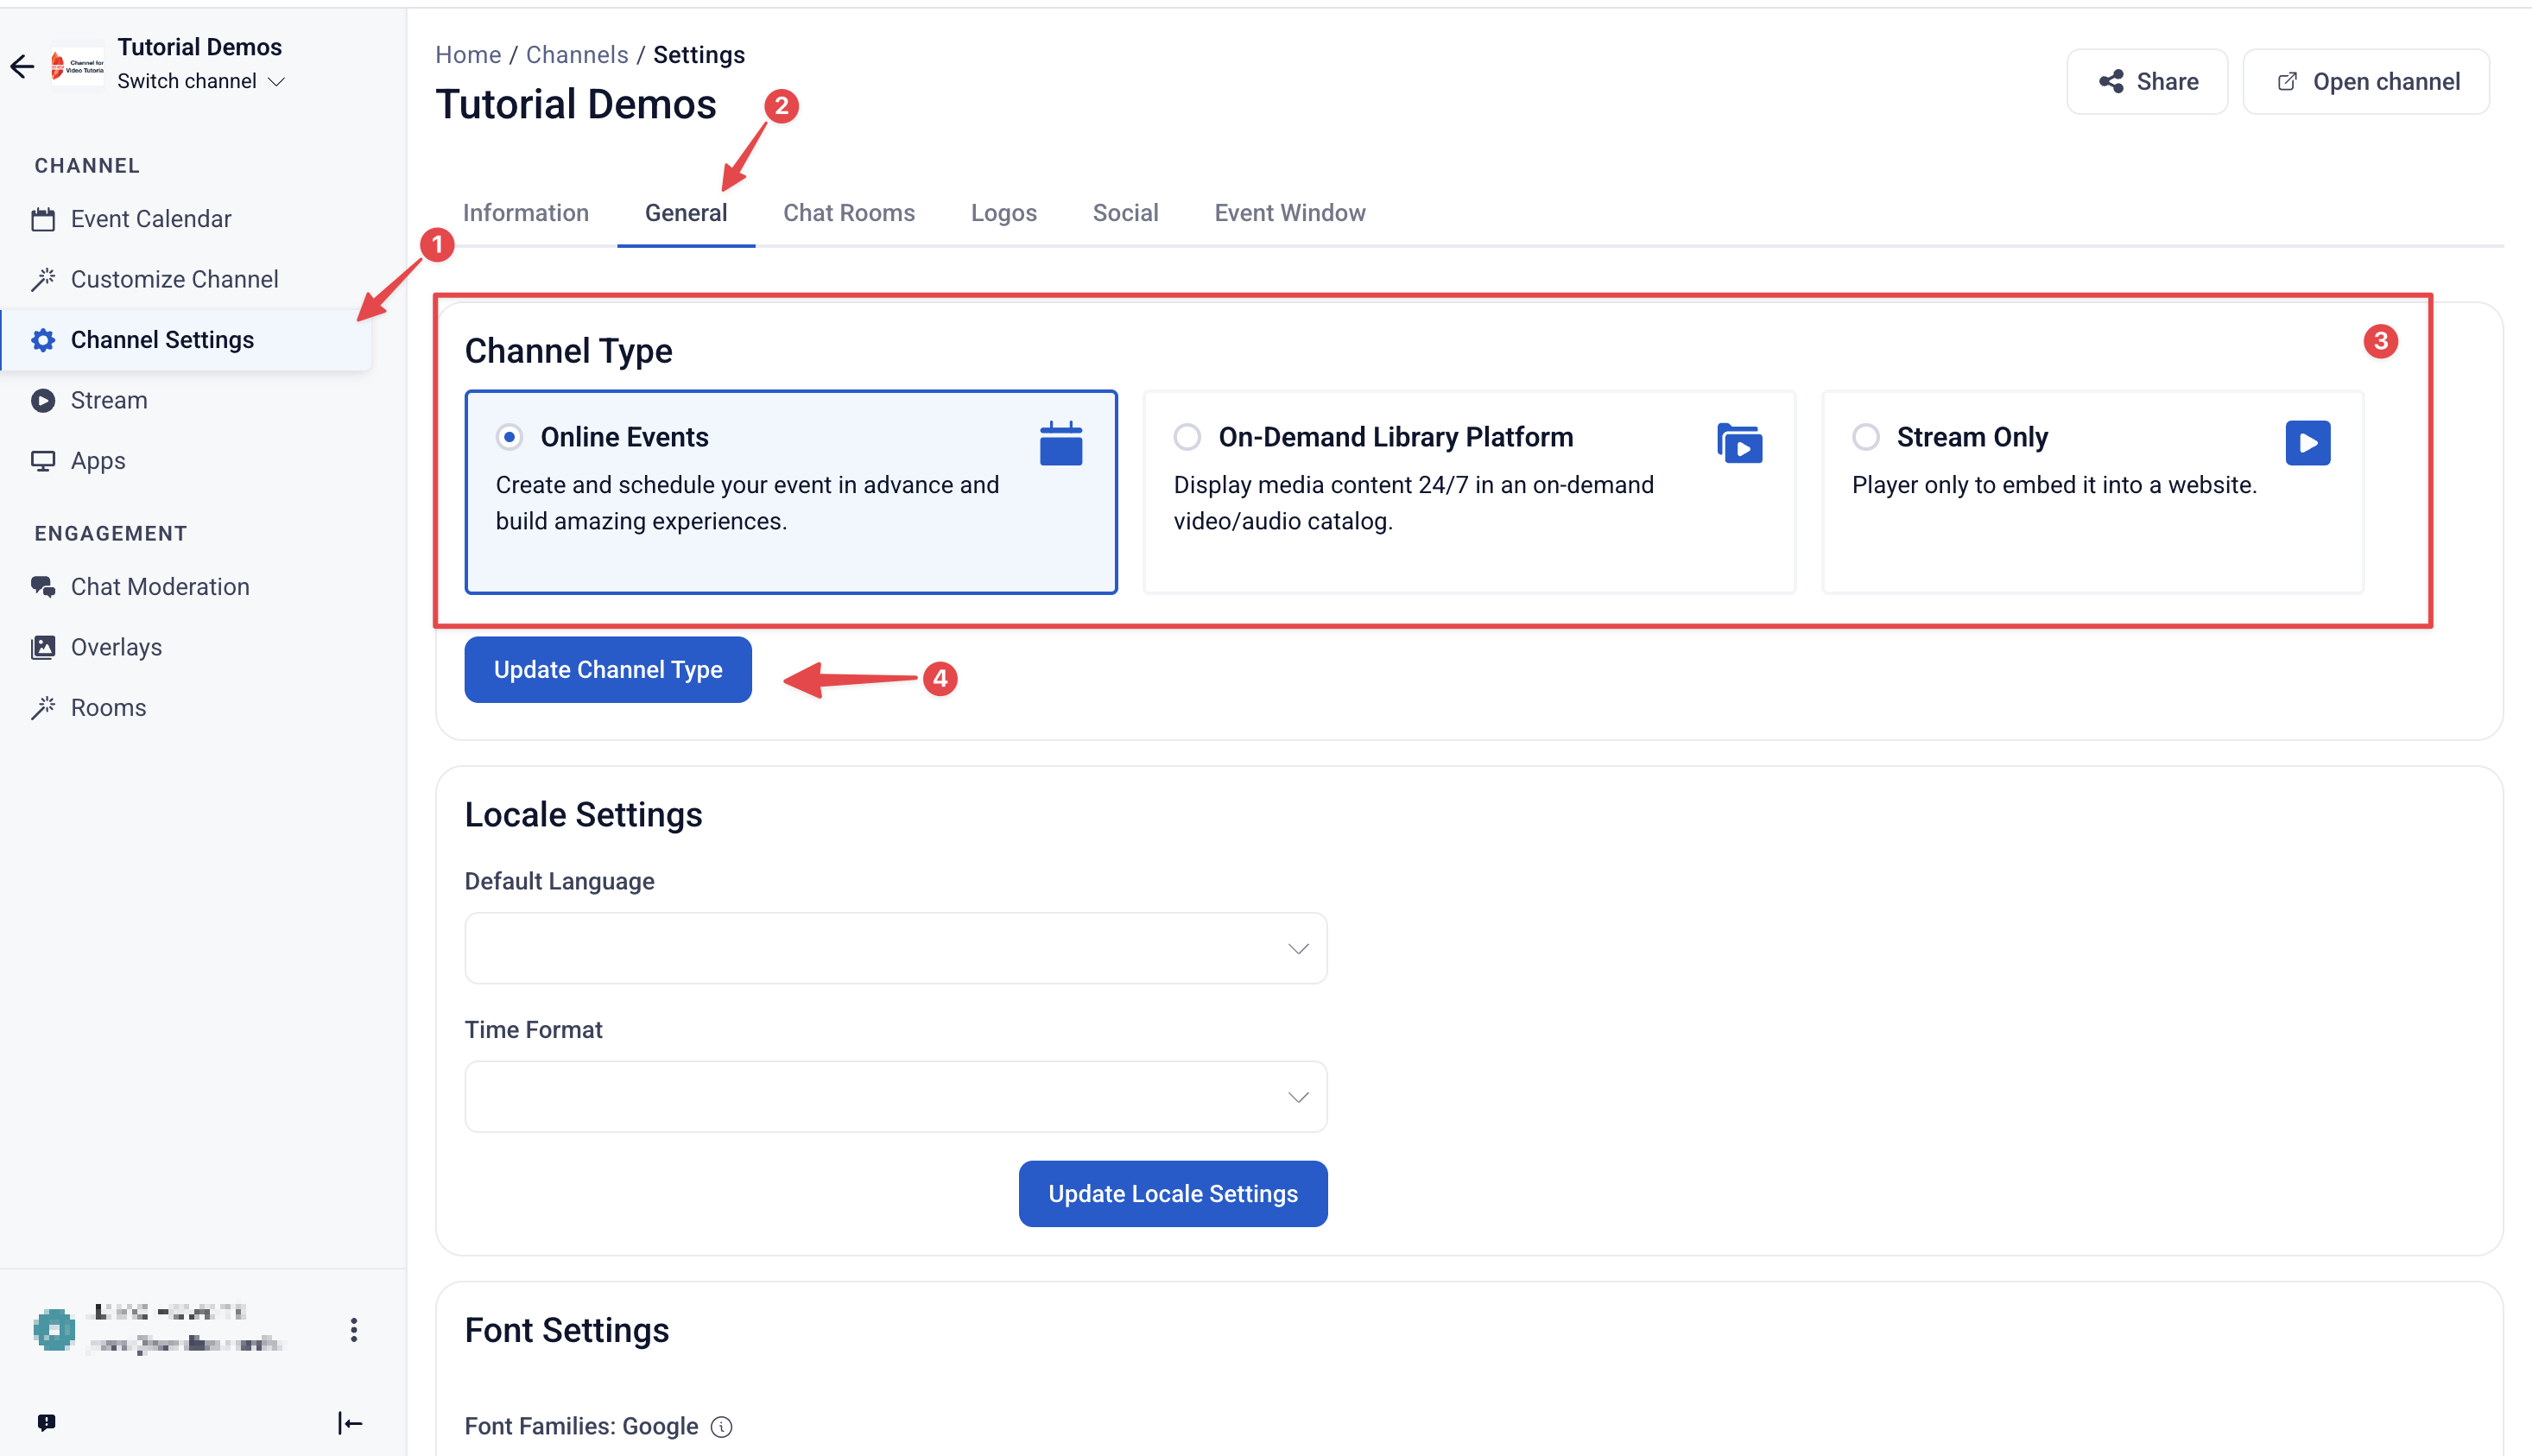Open the Default Language dropdown

[896, 948]
